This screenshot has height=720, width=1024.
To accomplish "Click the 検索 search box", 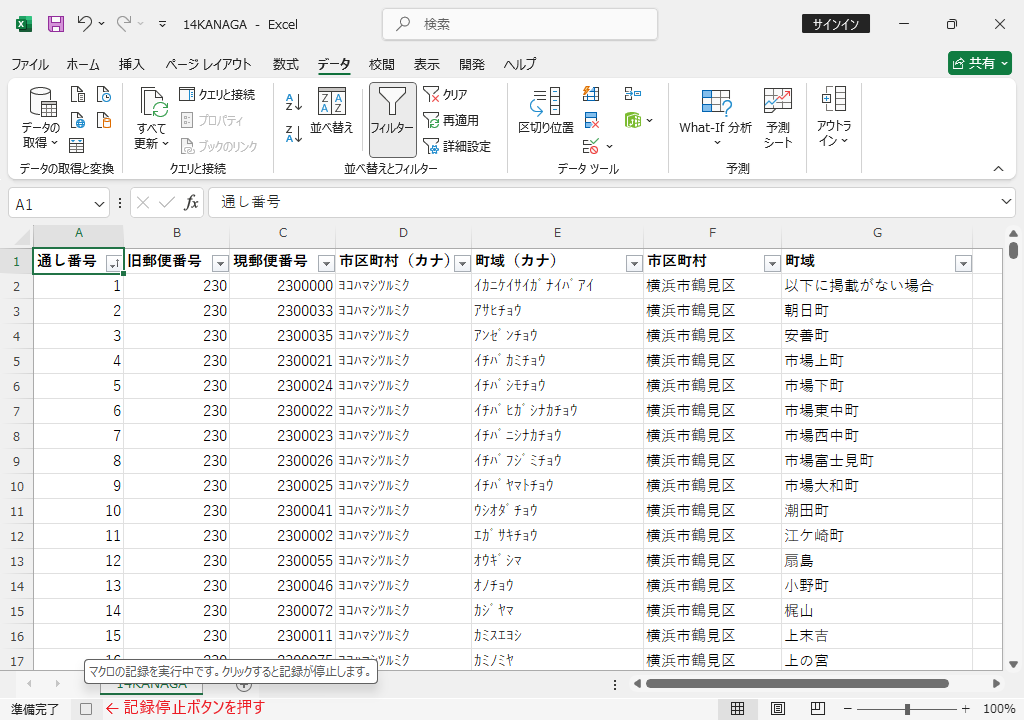I will [520, 24].
